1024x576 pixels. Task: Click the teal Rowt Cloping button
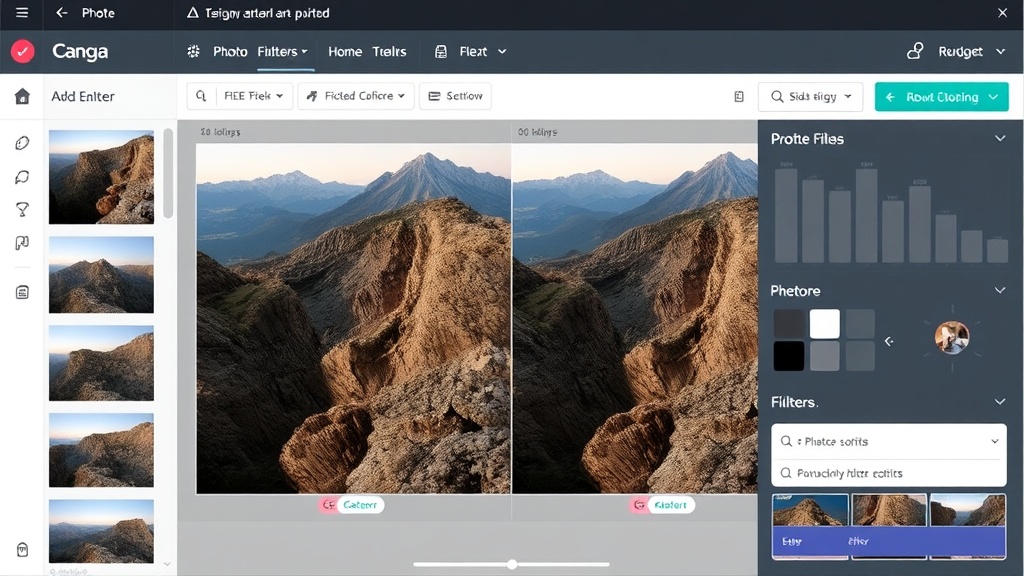[941, 97]
